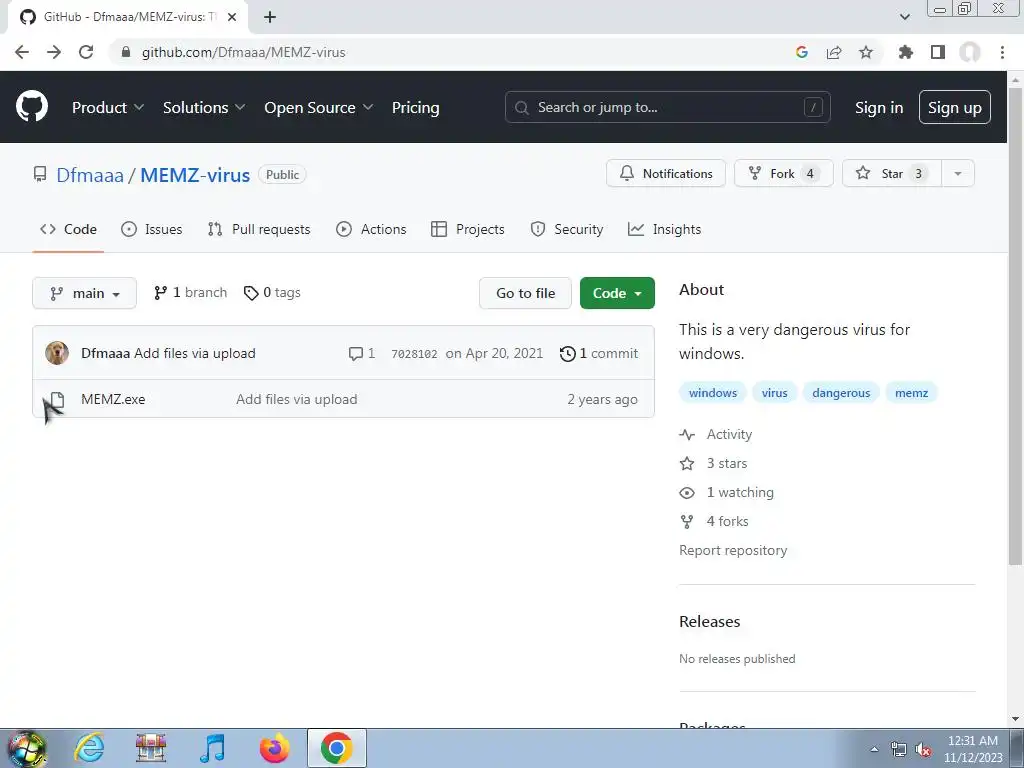1024x768 pixels.
Task: Open the Activity link
Action: point(716,434)
